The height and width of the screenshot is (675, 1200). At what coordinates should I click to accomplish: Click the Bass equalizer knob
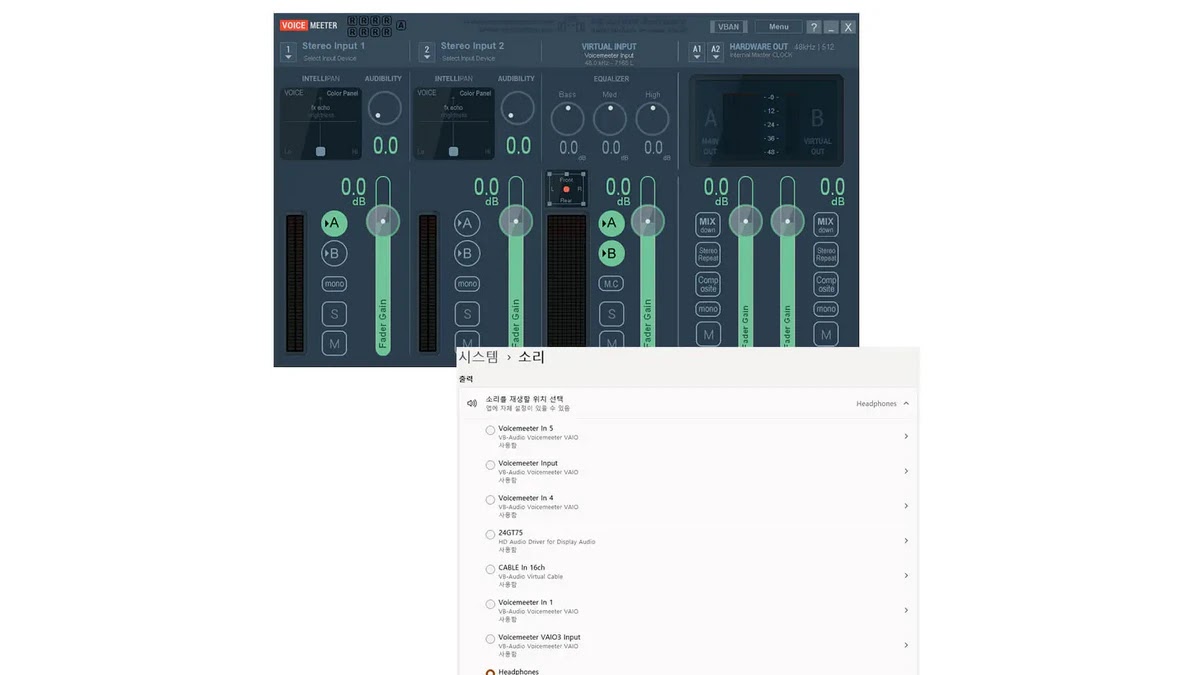[568, 119]
